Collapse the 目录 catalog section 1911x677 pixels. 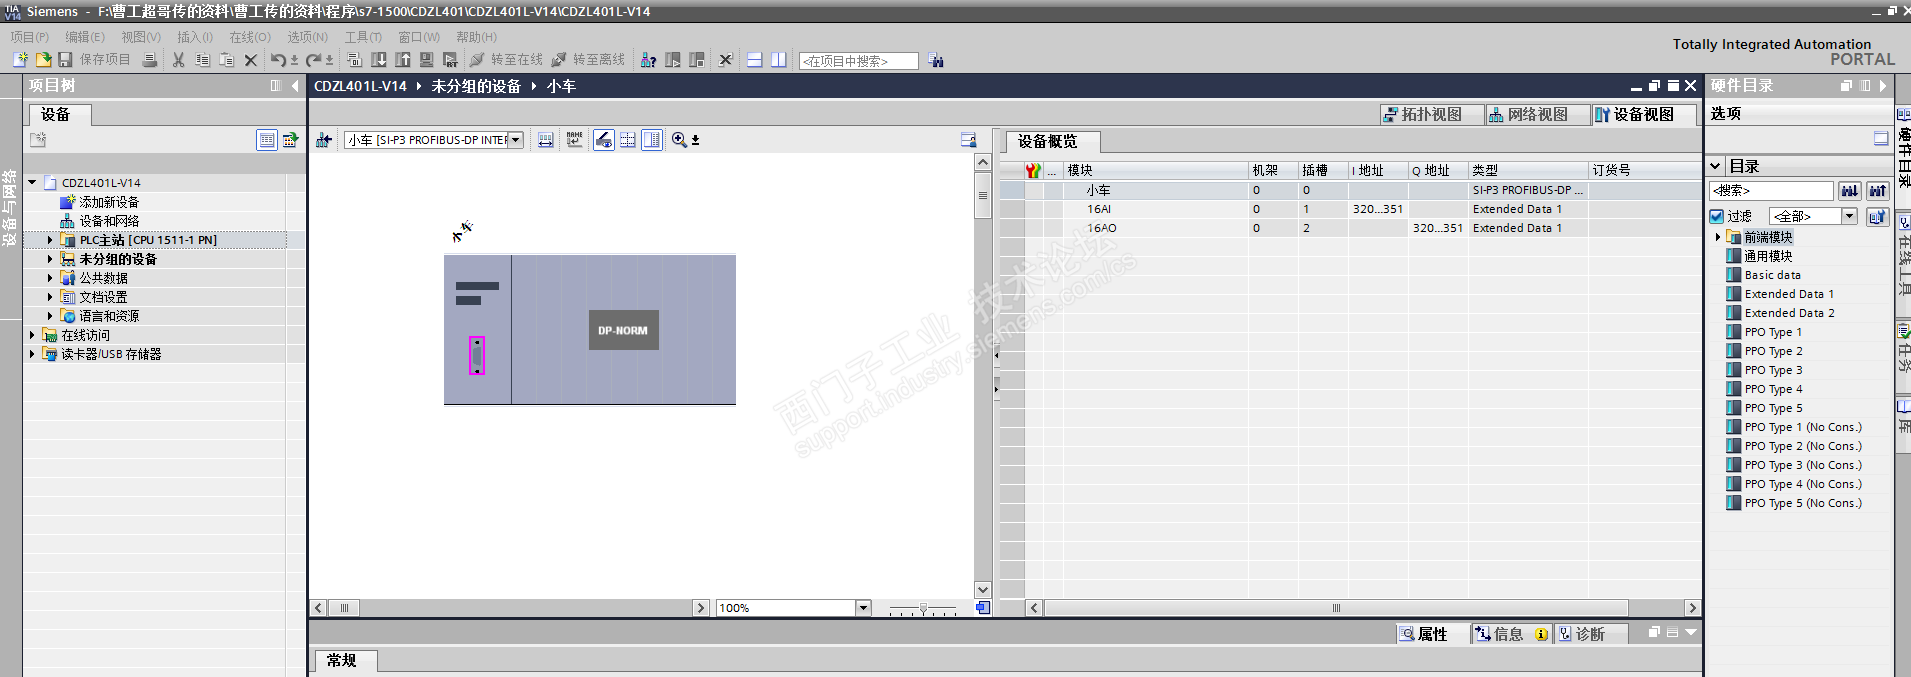(1715, 166)
